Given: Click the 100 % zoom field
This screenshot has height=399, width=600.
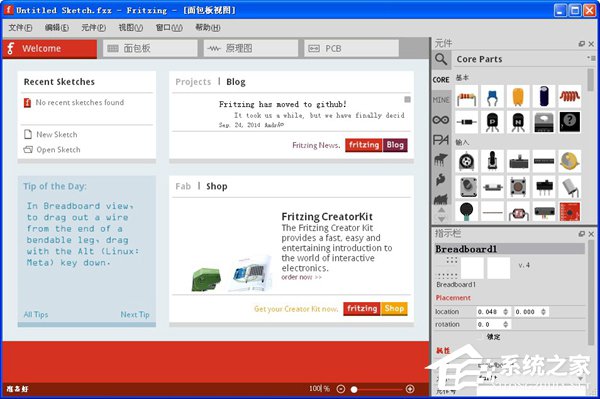Looking at the screenshot, I should coord(319,389).
